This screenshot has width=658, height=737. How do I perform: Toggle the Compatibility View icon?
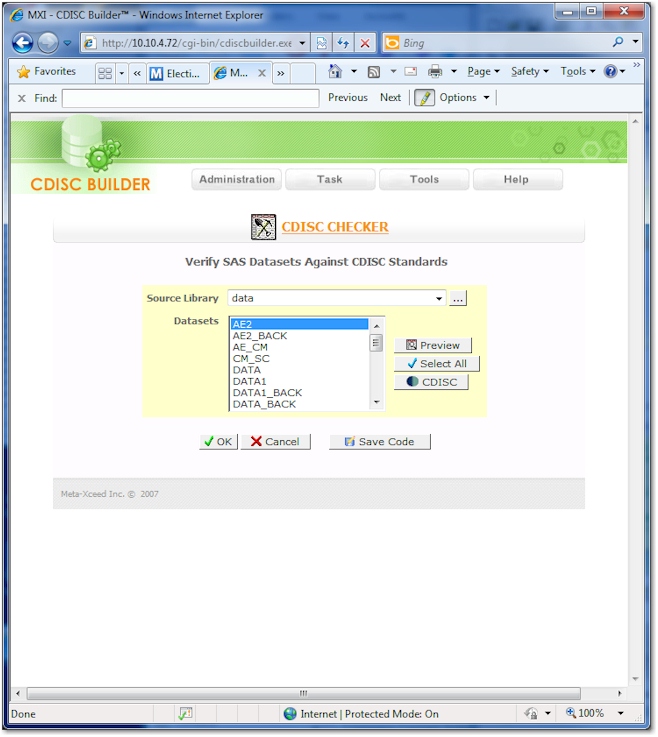click(321, 43)
